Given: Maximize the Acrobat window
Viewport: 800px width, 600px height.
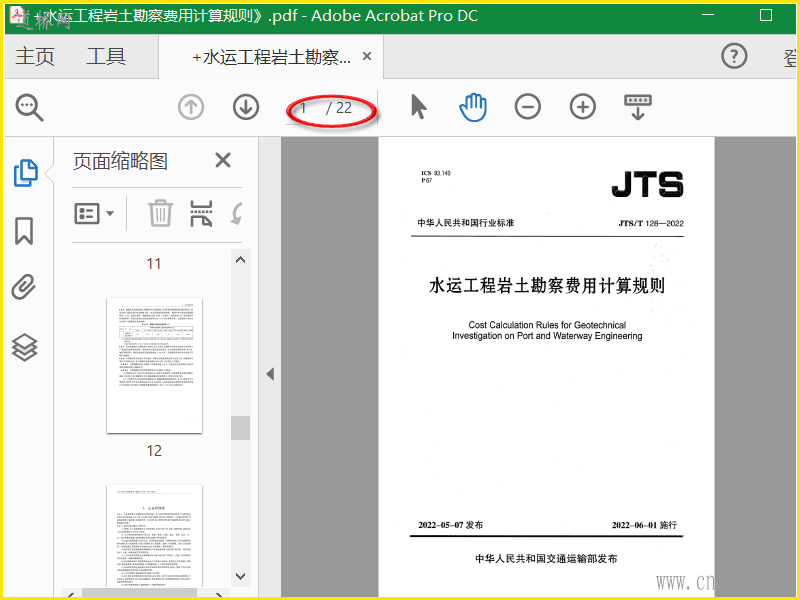Looking at the screenshot, I should pos(766,15).
